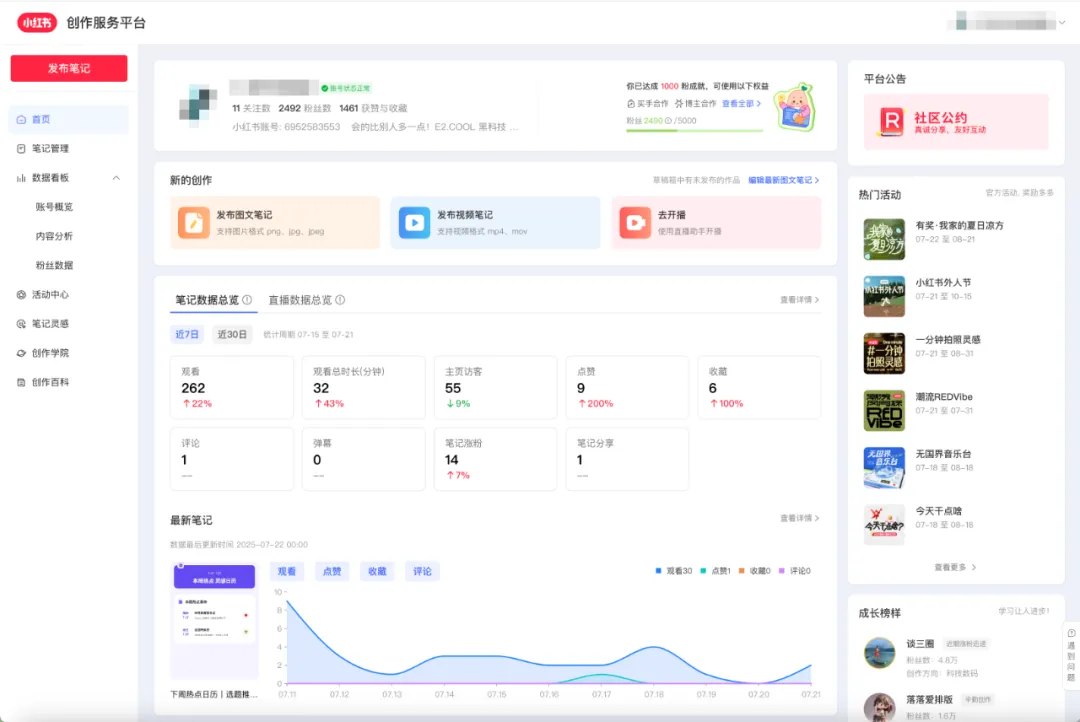Select 去开播 to start a livestream
Image resolution: width=1080 pixels, height=722 pixels.
[x=716, y=222]
